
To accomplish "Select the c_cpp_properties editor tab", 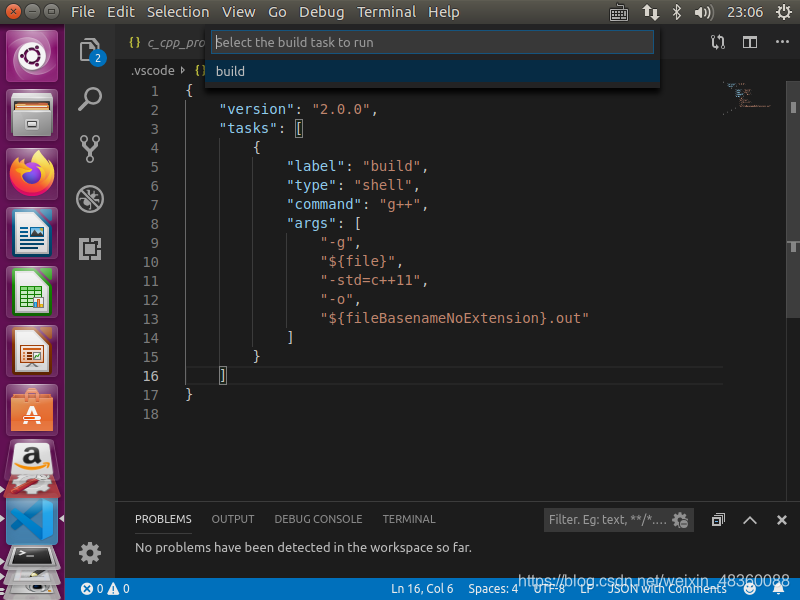I will coord(166,42).
